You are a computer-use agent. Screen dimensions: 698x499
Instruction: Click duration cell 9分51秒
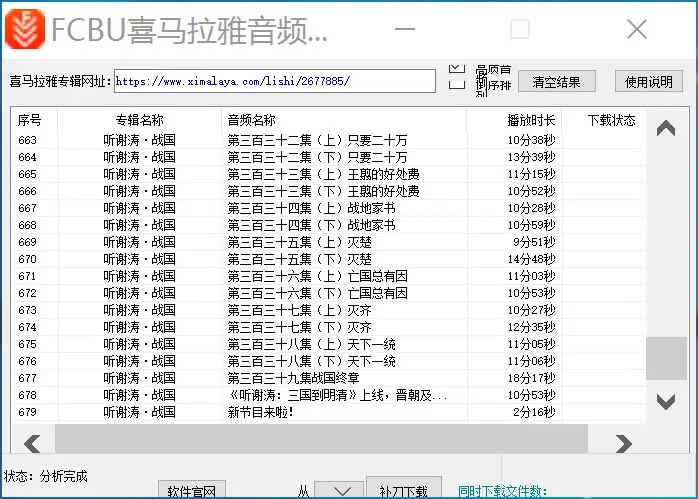(x=534, y=242)
